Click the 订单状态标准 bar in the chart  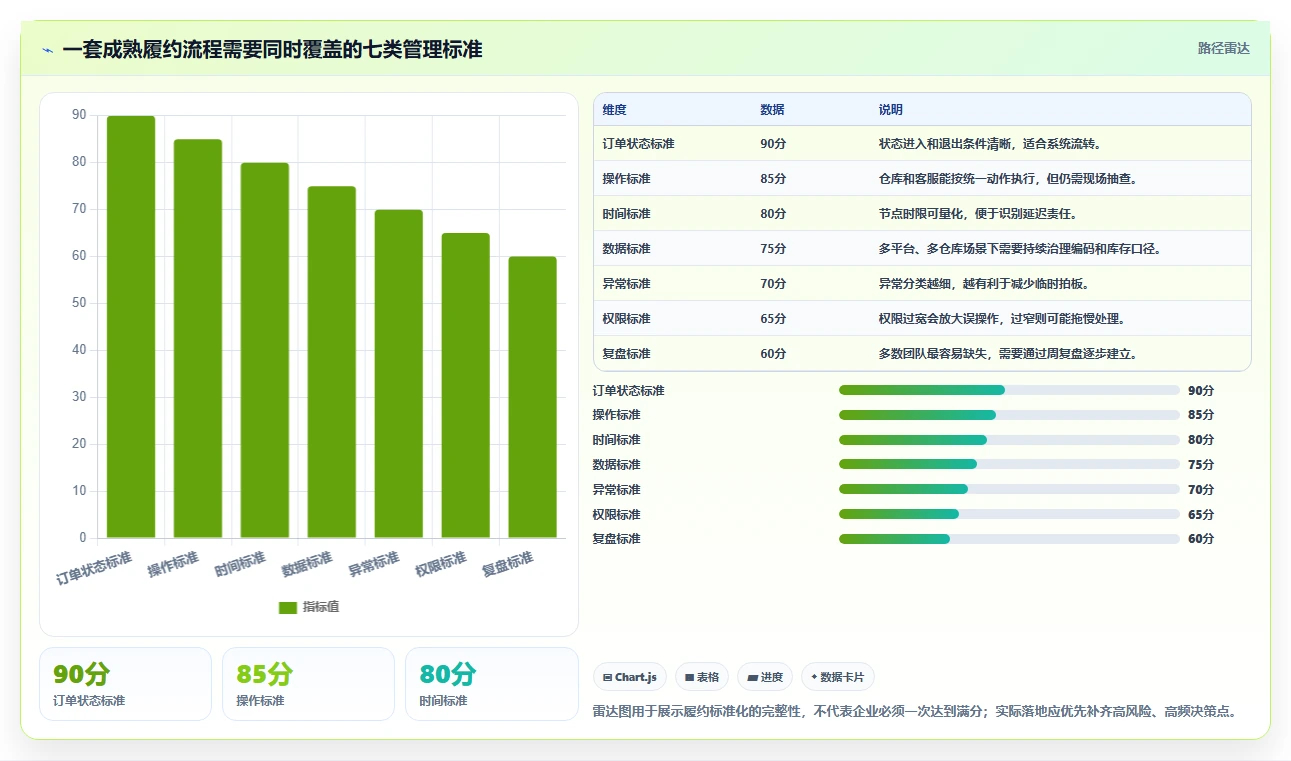[x=131, y=327]
